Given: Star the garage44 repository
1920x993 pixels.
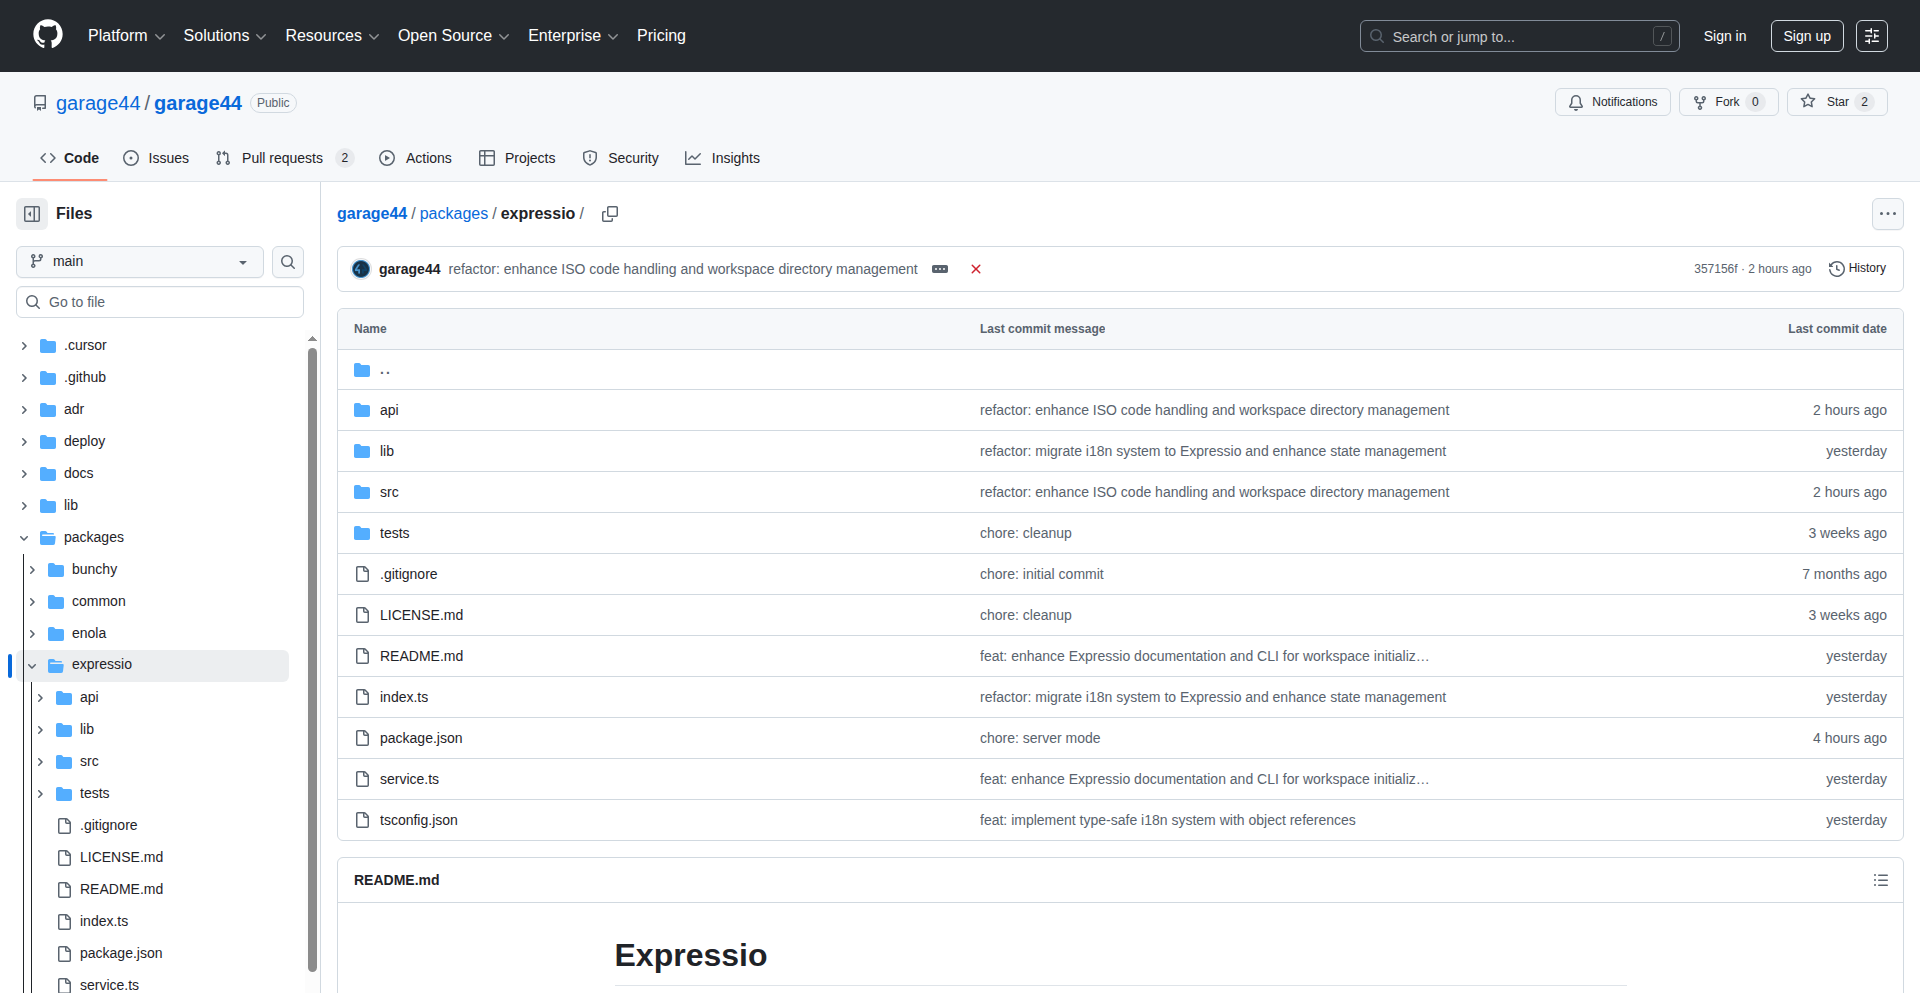Looking at the screenshot, I should [1826, 102].
